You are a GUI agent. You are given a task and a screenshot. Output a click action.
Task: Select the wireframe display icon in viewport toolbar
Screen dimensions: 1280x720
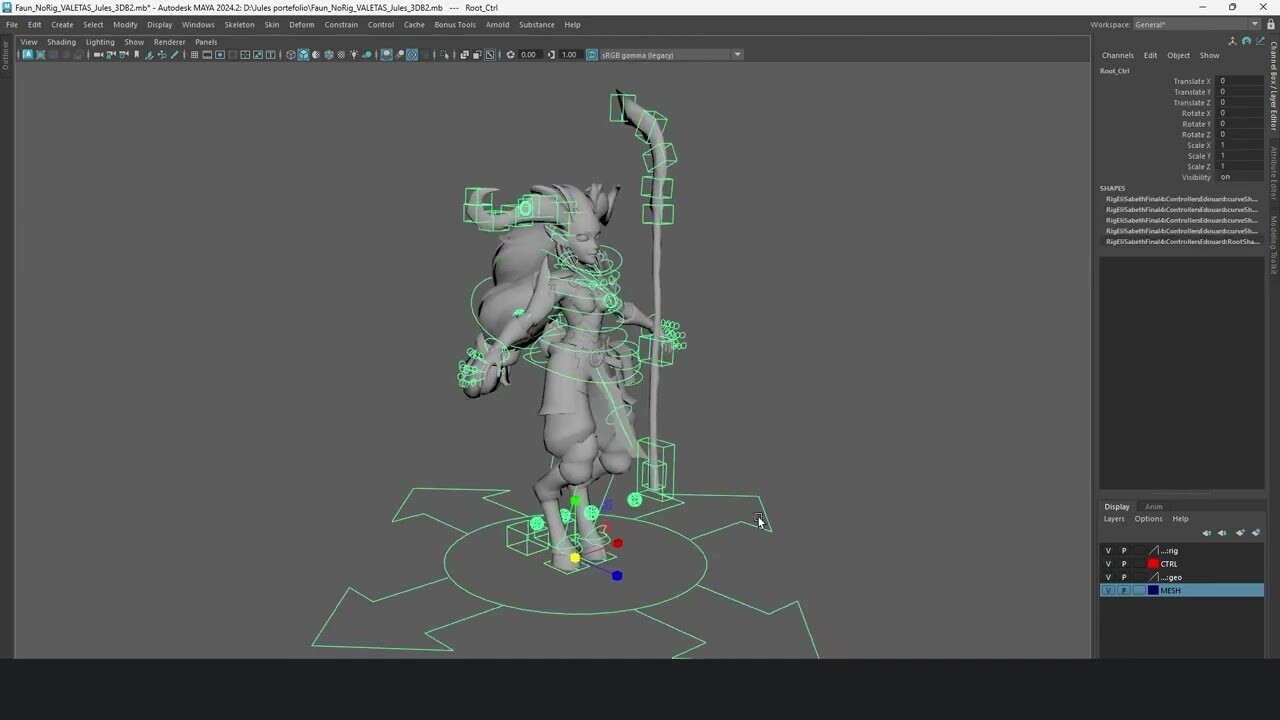point(290,56)
